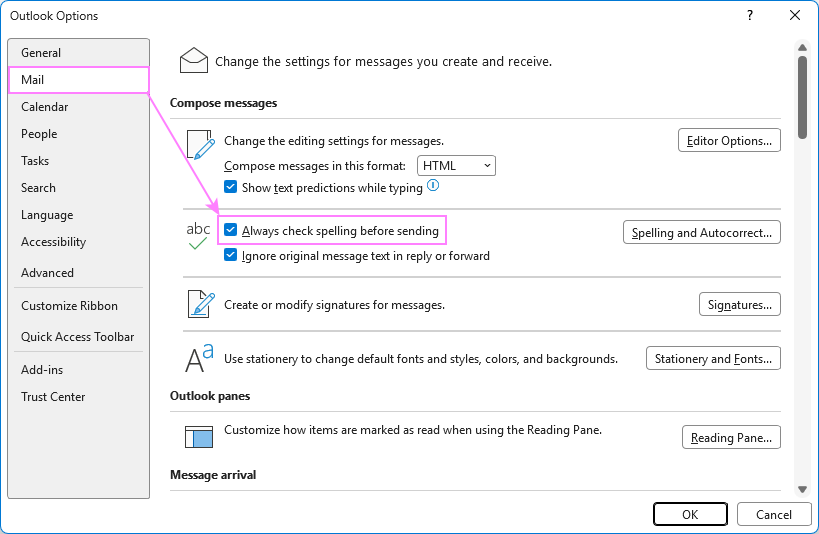Select the General category
819x534 pixels.
click(x=78, y=53)
